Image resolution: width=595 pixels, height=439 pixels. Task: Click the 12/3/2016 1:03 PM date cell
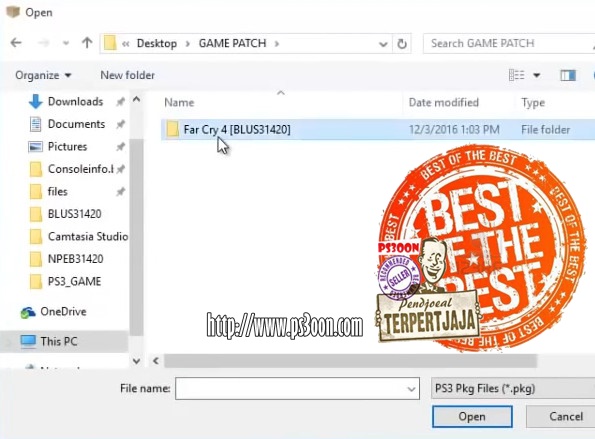point(454,130)
